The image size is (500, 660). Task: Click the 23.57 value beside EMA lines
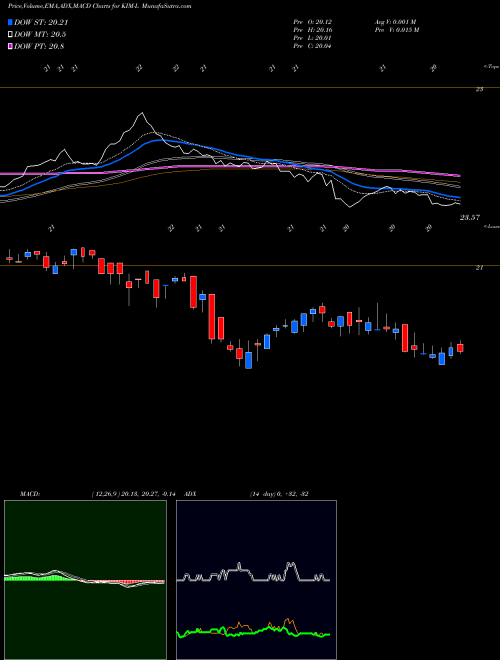click(x=470, y=218)
